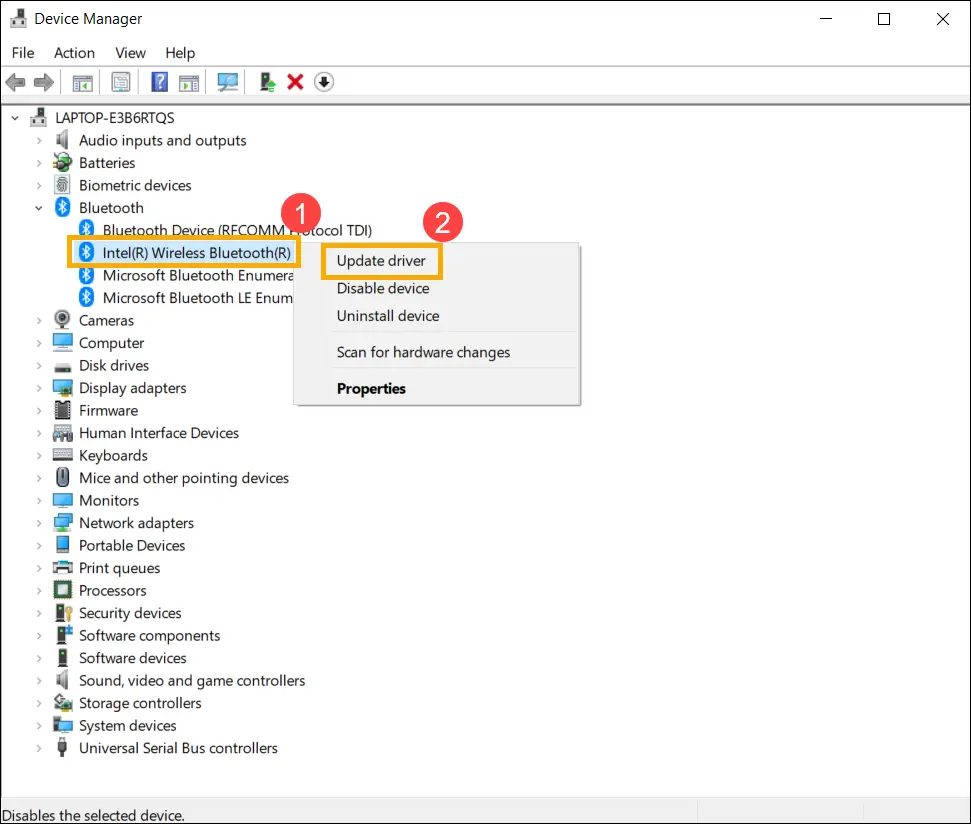971x824 pixels.
Task: Select the Cameras category
Action: 106,321
